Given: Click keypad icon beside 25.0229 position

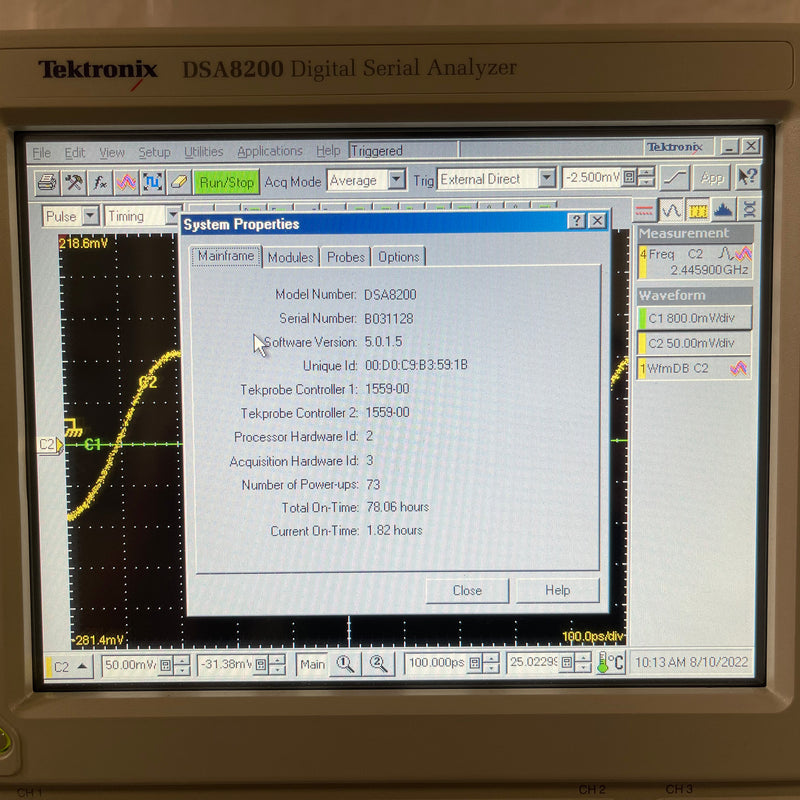Looking at the screenshot, I should [566, 662].
